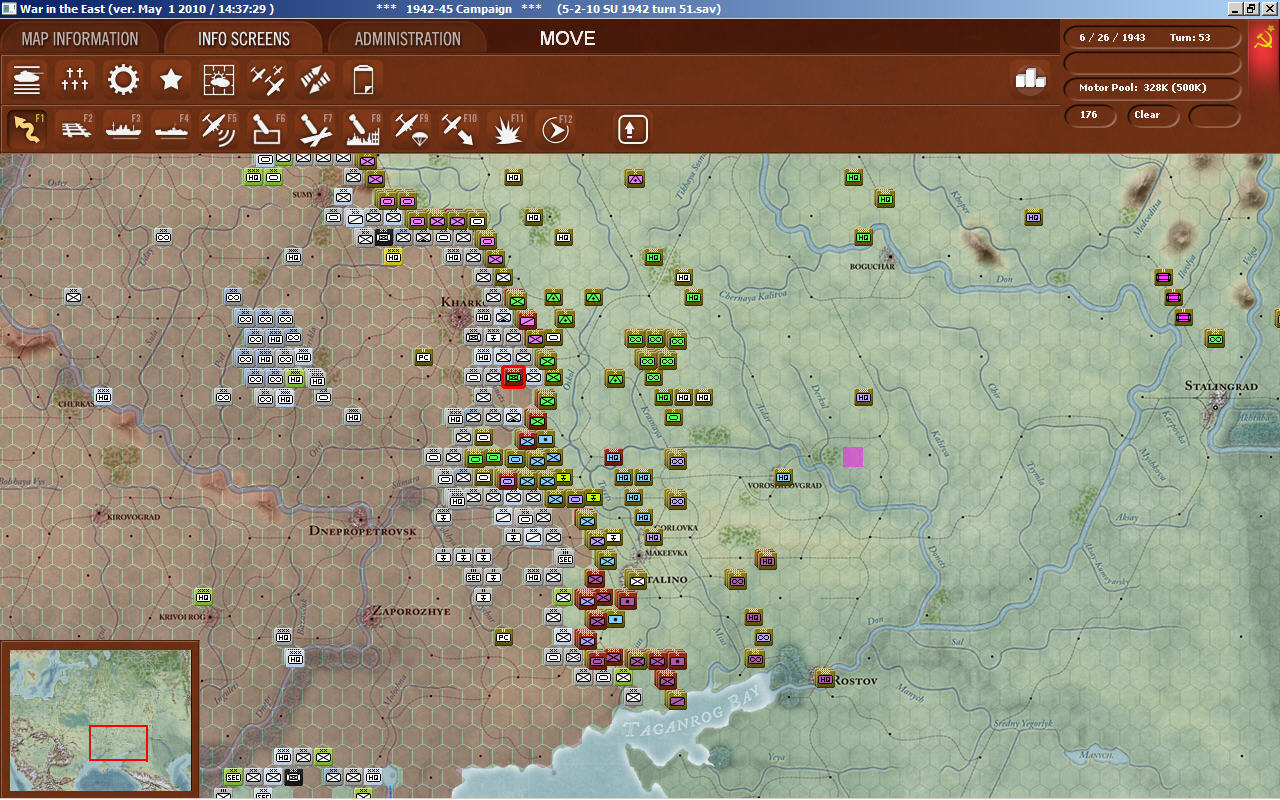Open the air doctrine planes icon

[267, 79]
